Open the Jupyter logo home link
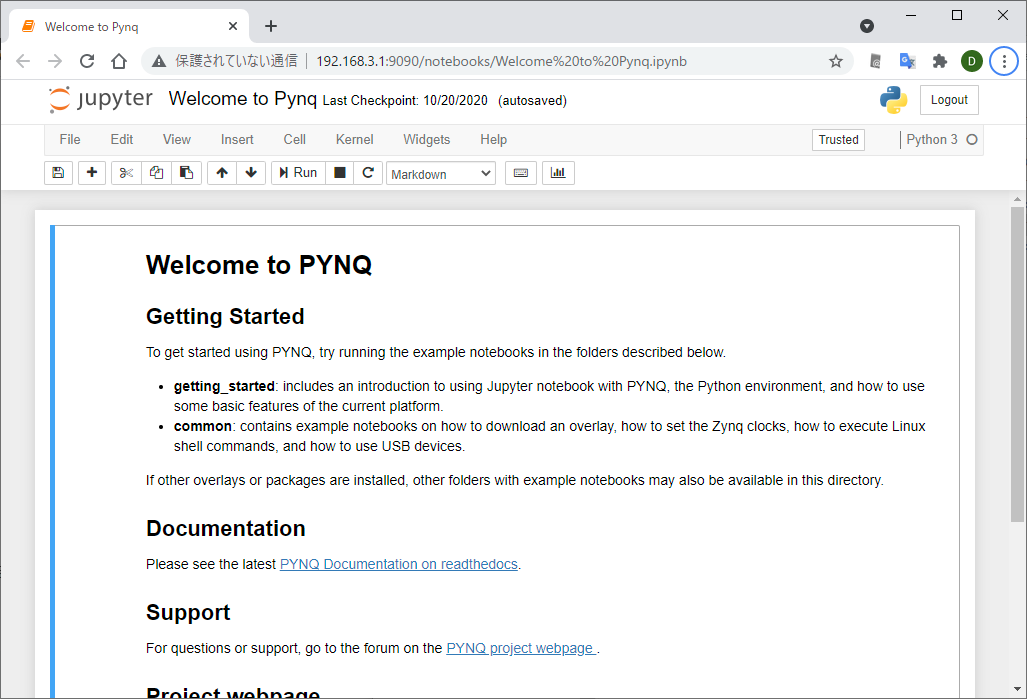The height and width of the screenshot is (699, 1027). [100, 100]
